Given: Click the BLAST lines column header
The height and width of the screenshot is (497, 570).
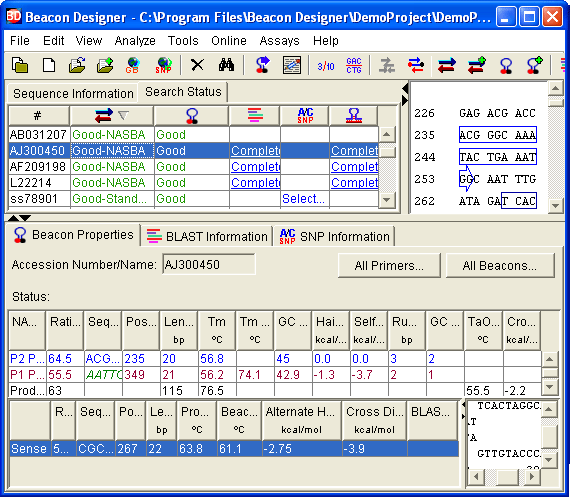Looking at the screenshot, I should pyautogui.click(x=255, y=116).
